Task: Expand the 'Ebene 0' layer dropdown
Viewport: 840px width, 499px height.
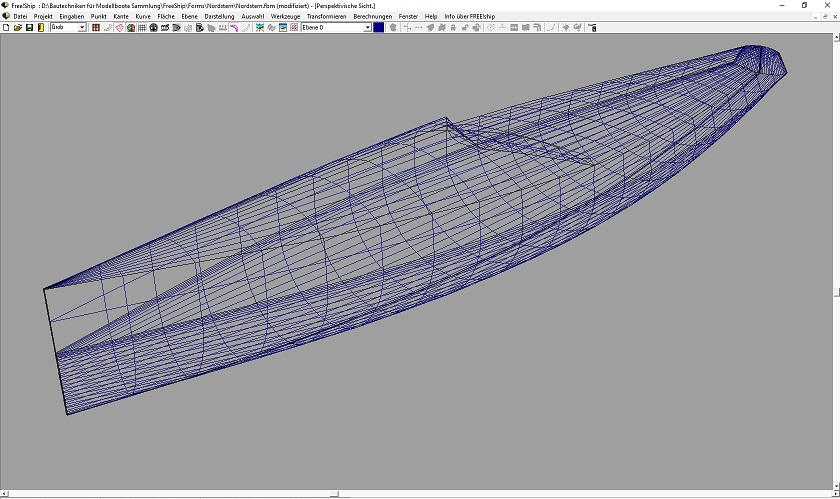Action: point(367,28)
